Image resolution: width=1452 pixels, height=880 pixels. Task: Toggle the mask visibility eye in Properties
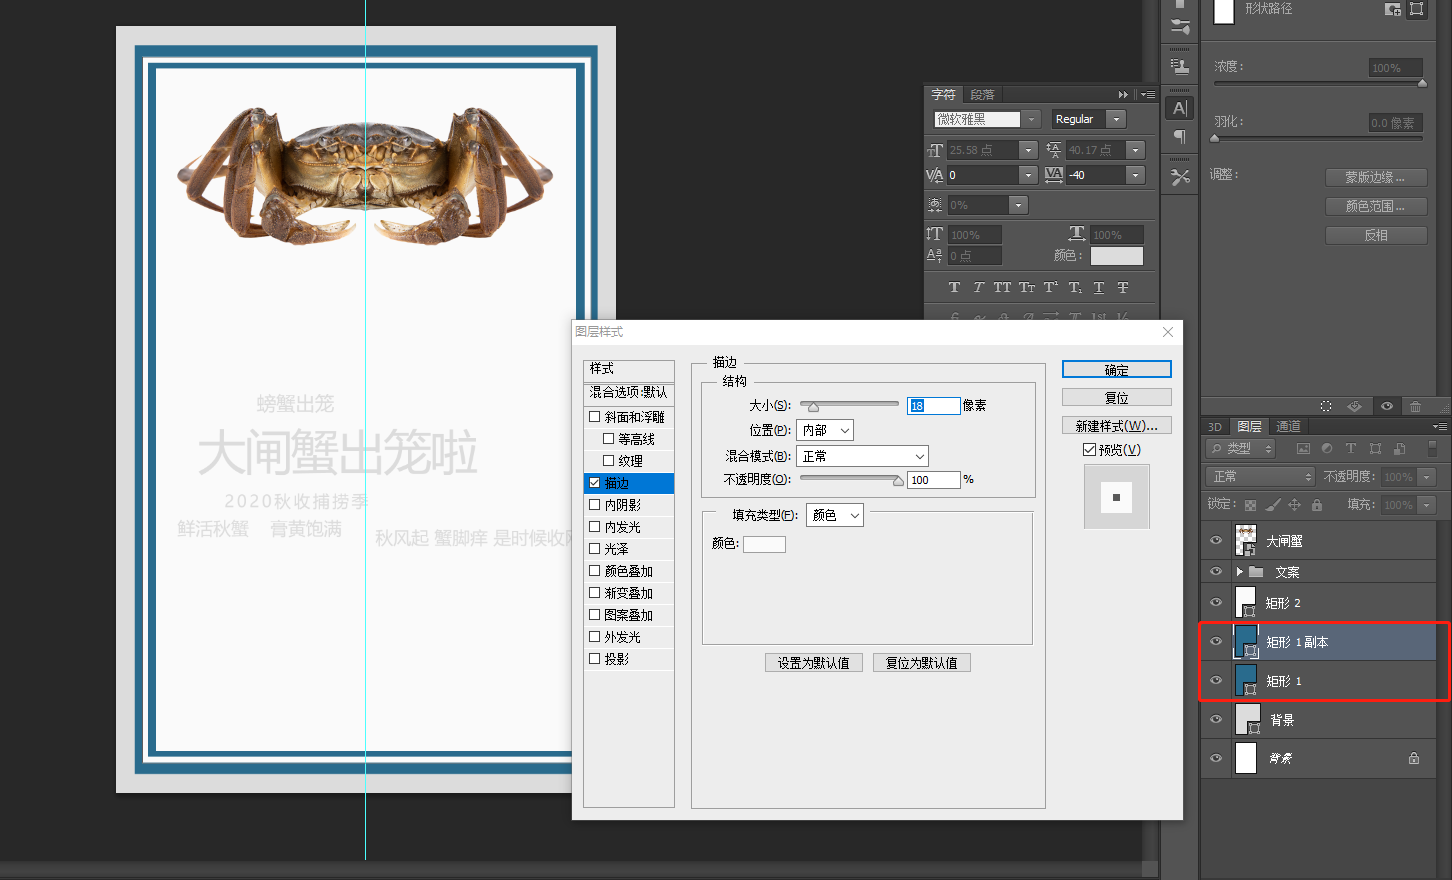[x=1387, y=406]
